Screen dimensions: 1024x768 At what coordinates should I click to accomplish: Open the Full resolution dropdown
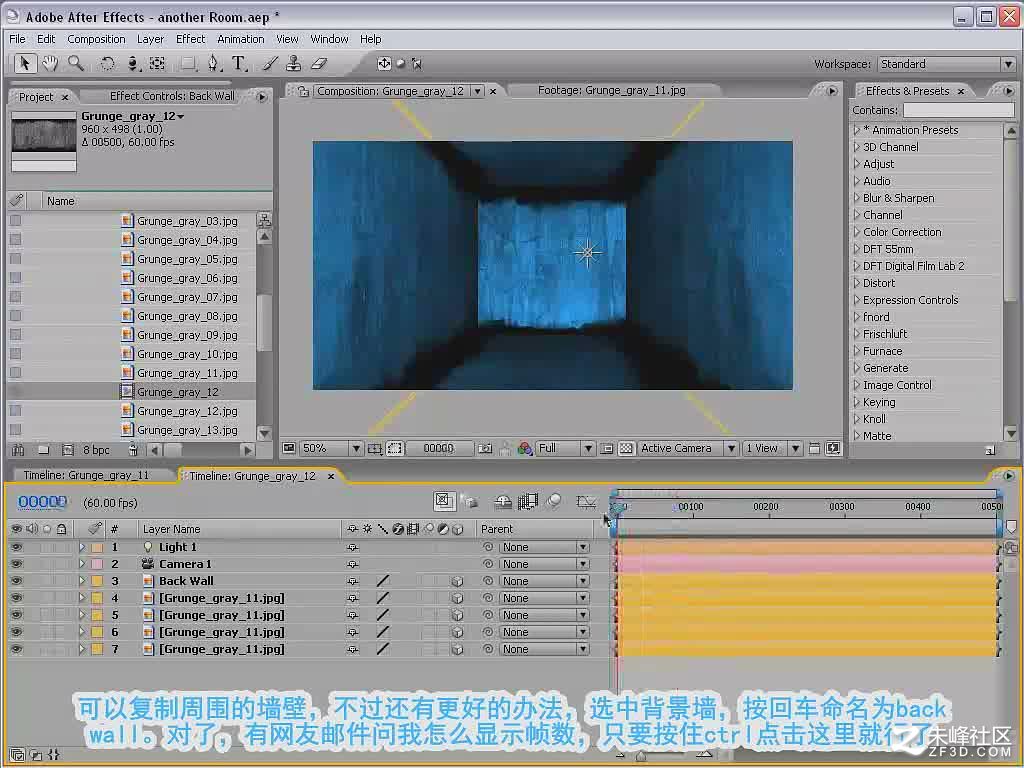[565, 449]
